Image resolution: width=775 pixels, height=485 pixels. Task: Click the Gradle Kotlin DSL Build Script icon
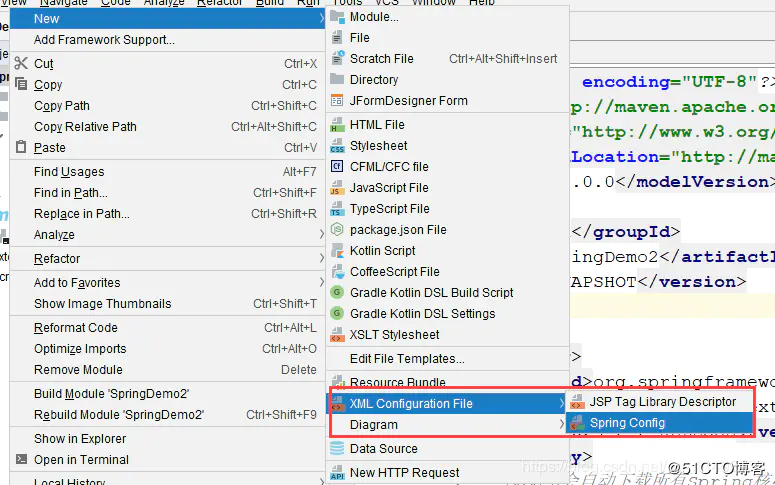337,293
